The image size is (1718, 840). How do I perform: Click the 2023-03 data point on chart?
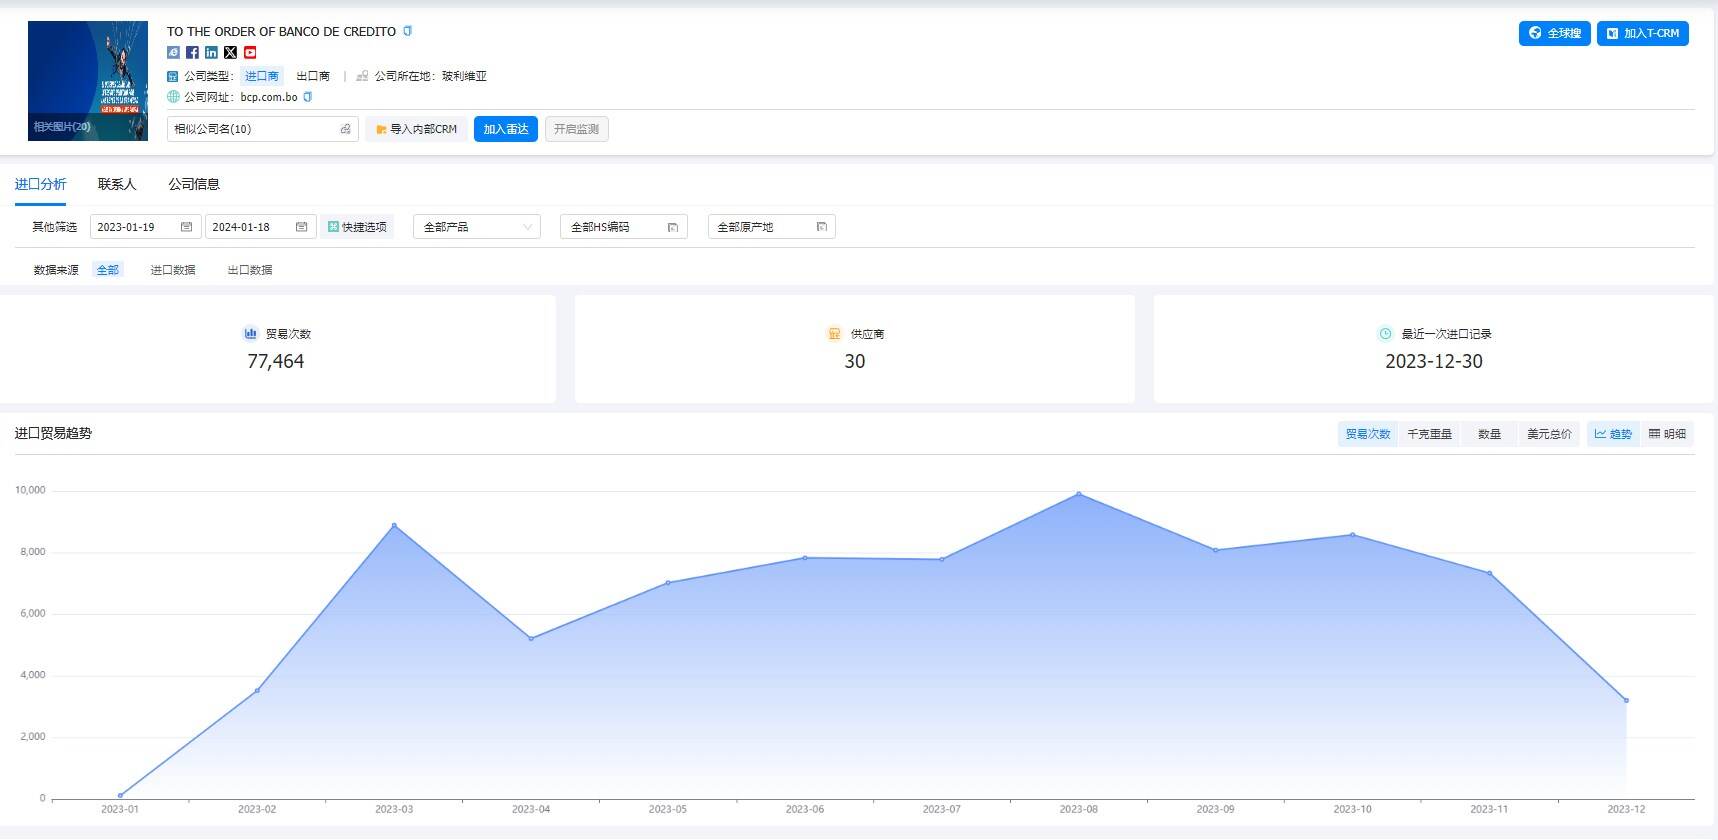pyautogui.click(x=394, y=525)
